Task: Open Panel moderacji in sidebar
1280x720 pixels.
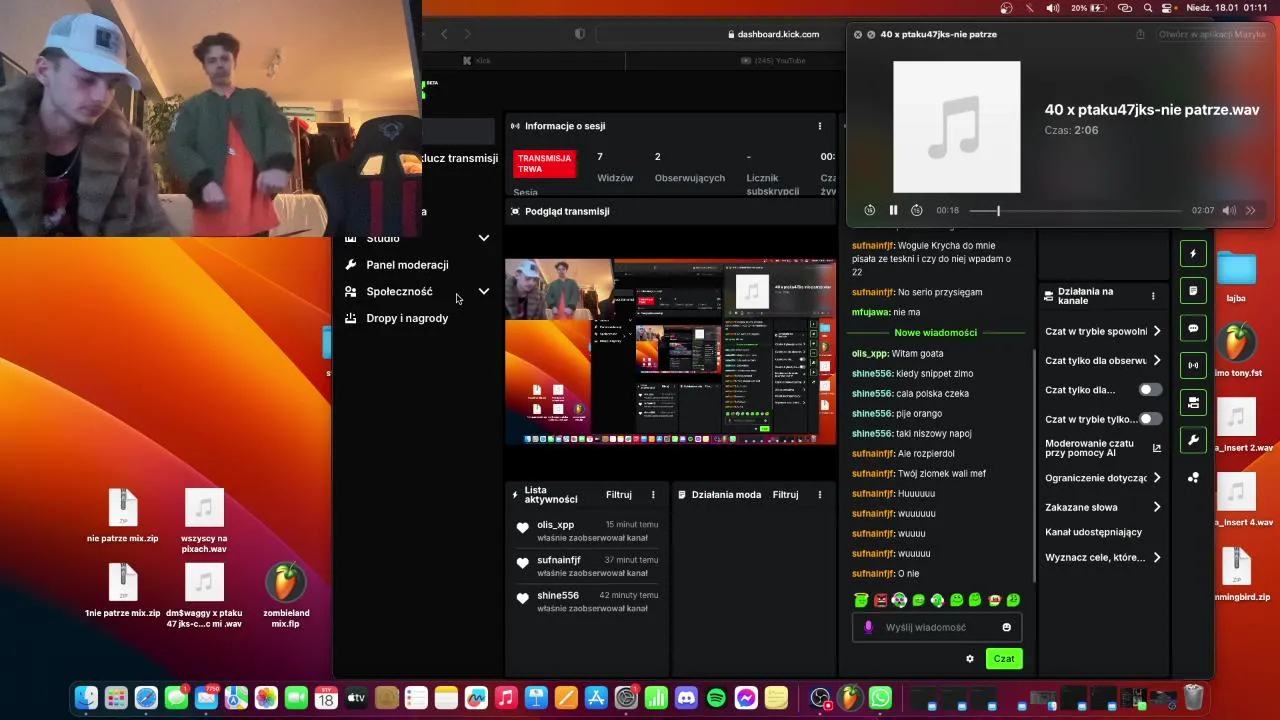Action: [x=407, y=265]
